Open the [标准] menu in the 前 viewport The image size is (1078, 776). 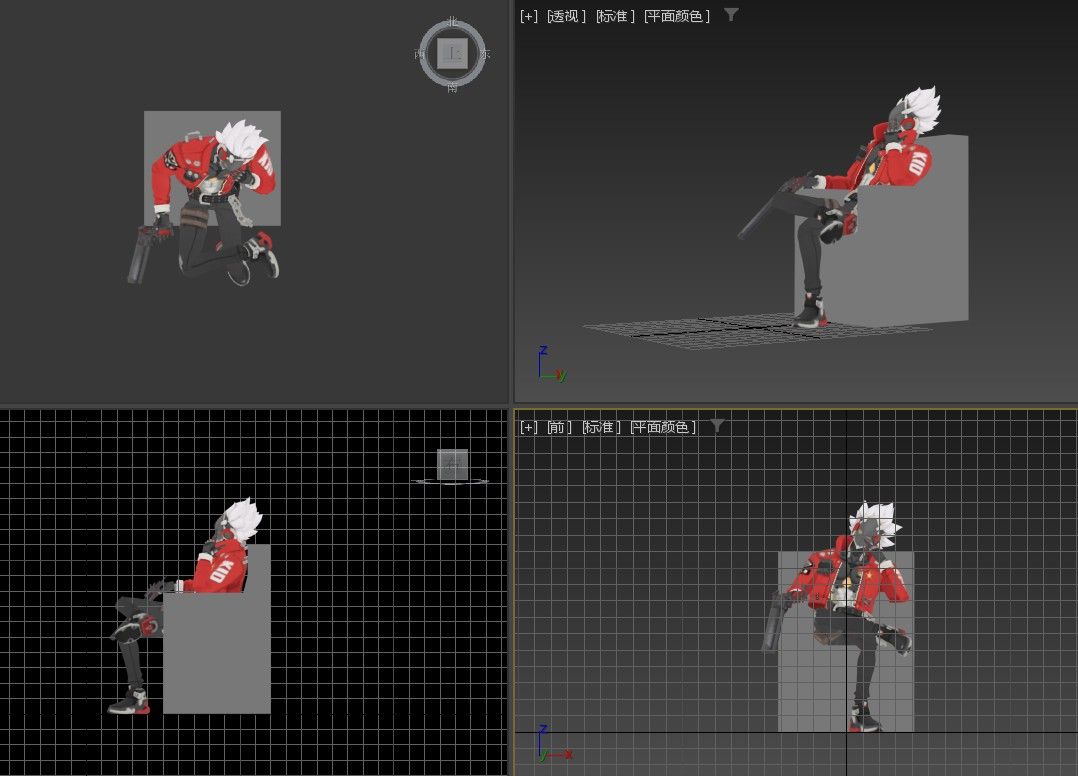click(x=601, y=428)
